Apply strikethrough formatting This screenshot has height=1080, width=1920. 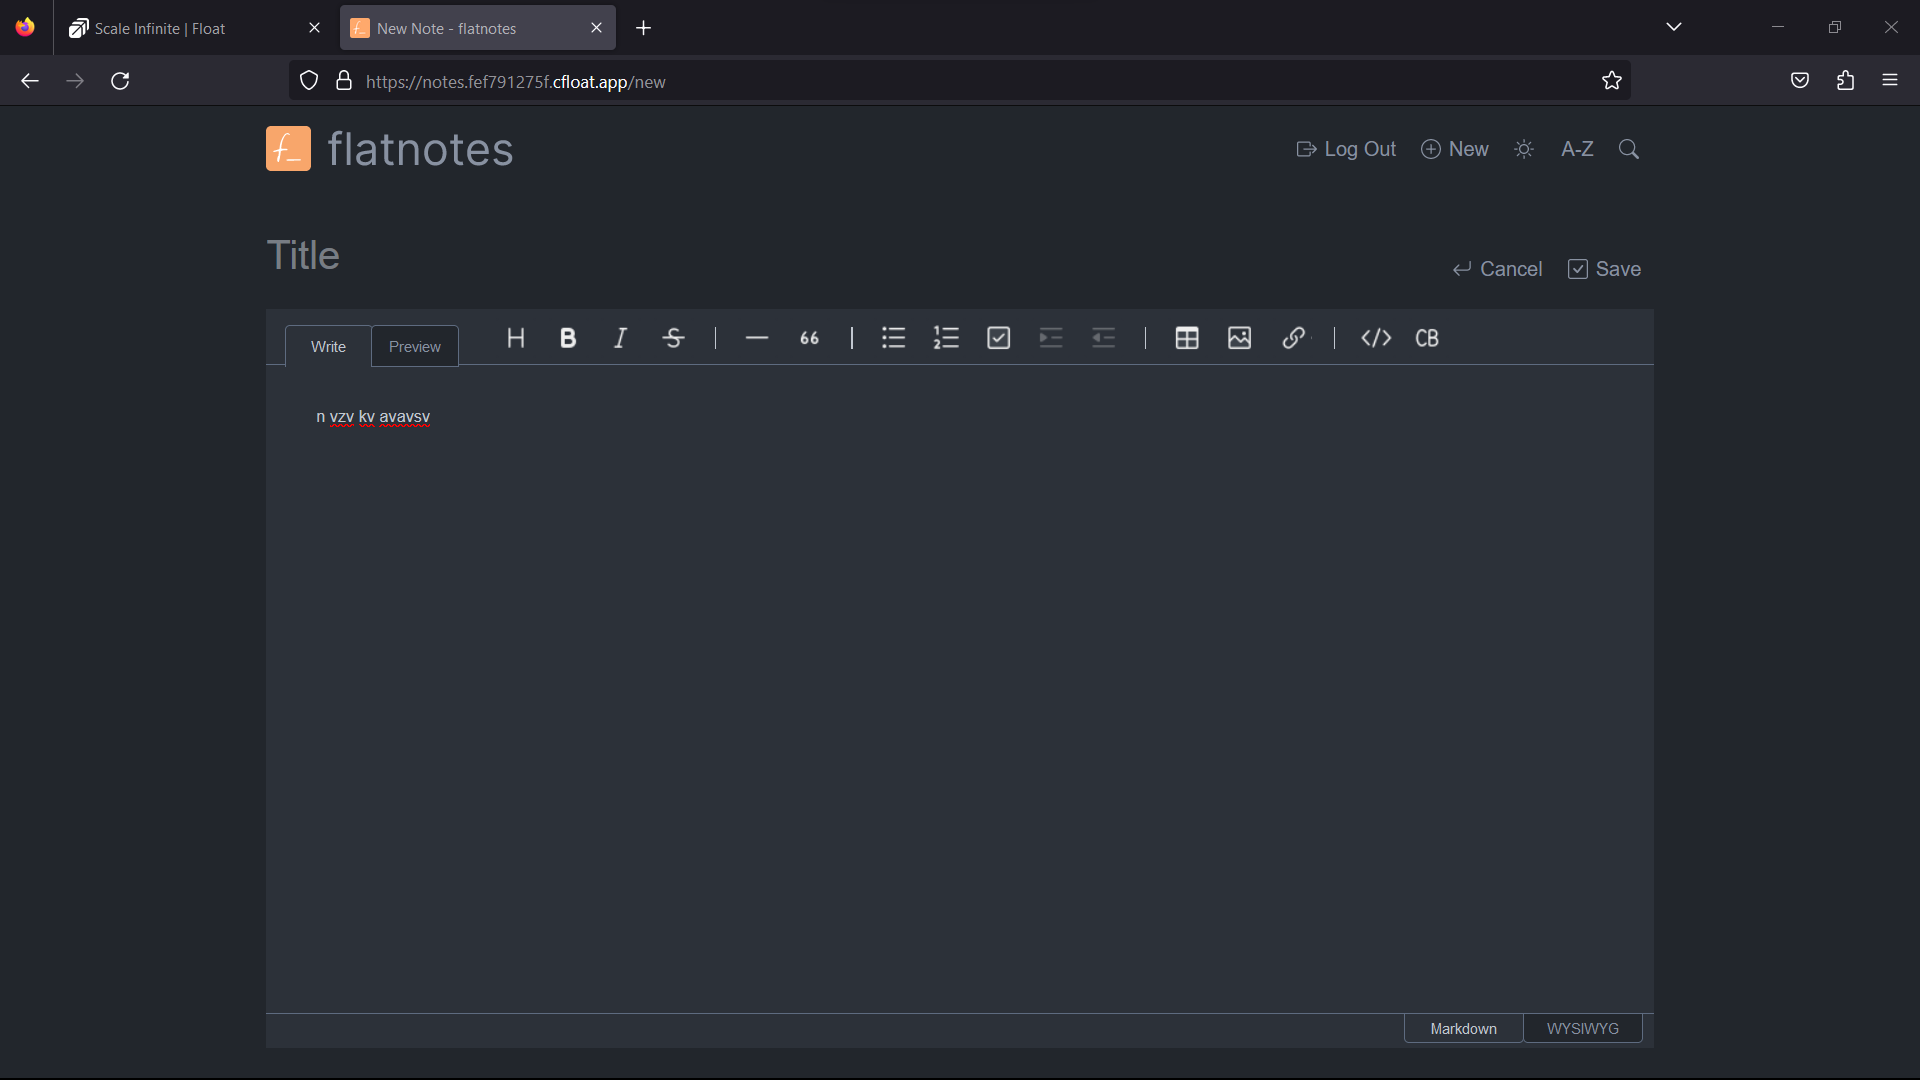coord(674,338)
